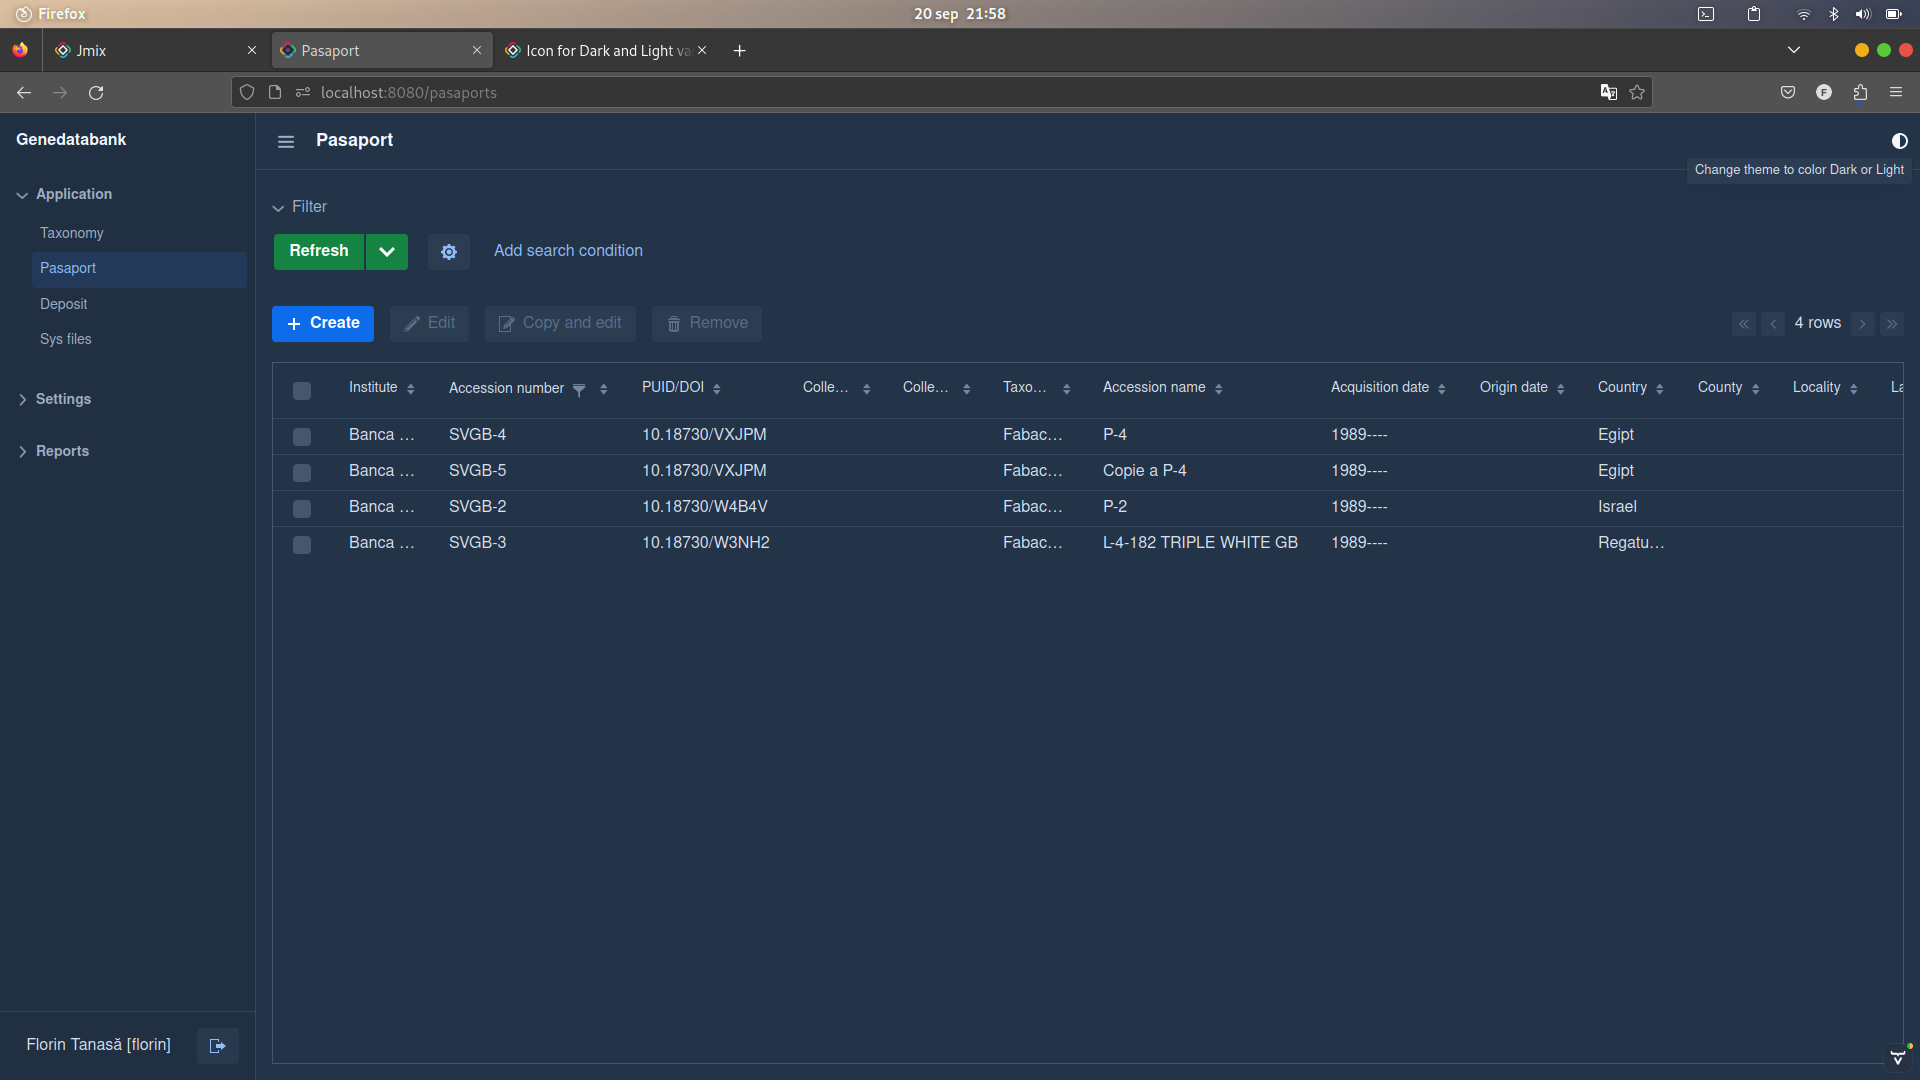Click the 10.18730/W4B4V cell
1920x1080 pixels.
pos(705,507)
